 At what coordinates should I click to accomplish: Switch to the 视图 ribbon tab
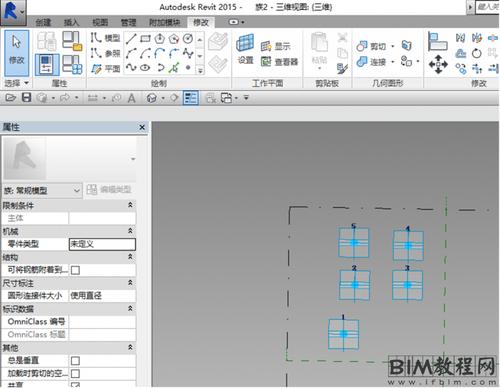(x=100, y=22)
